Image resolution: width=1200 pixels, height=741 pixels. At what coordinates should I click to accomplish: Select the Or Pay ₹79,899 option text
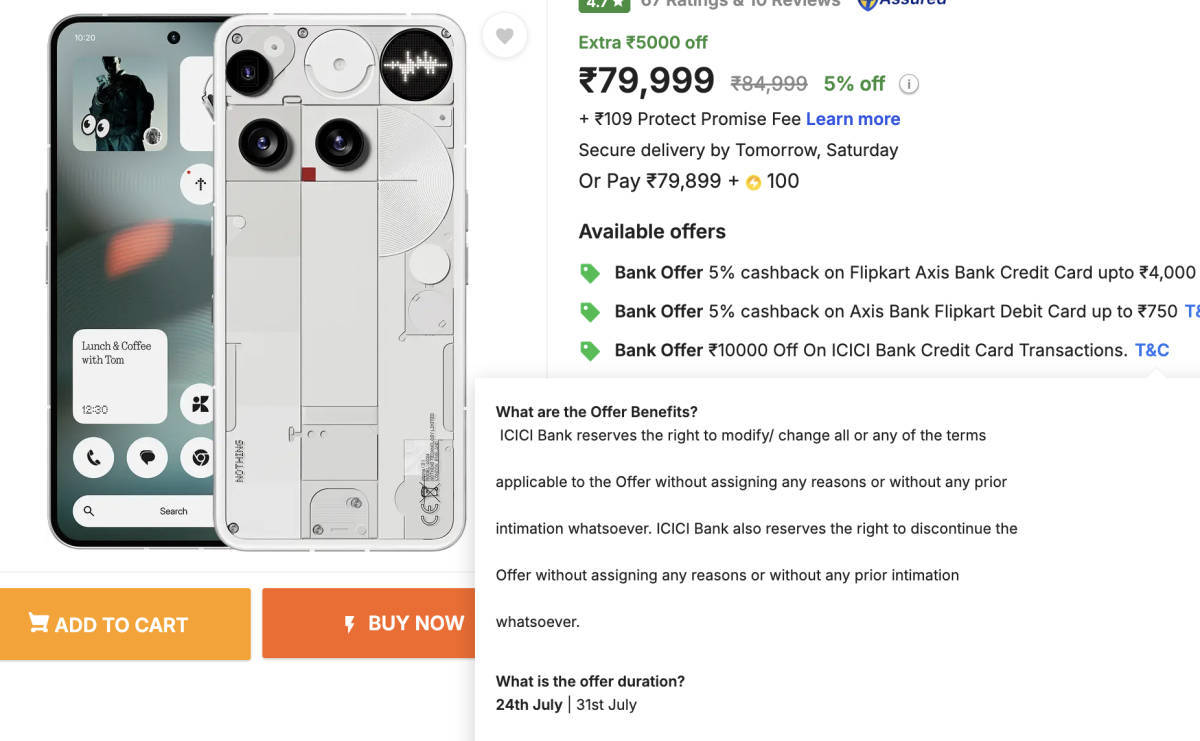[x=649, y=181]
